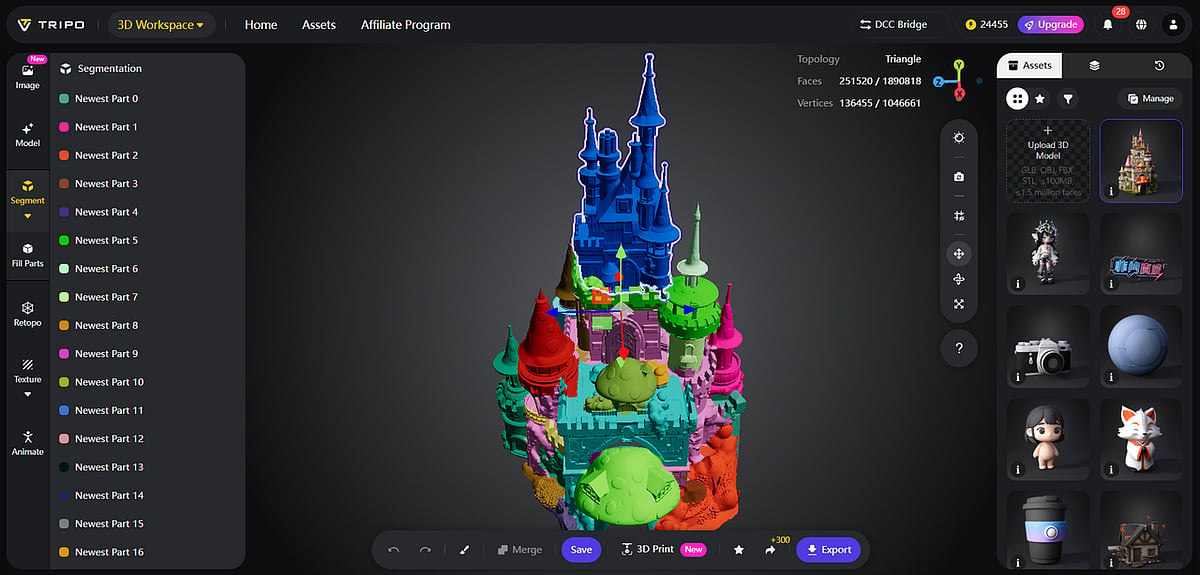Share the model using arrow icon
Image resolution: width=1200 pixels, height=575 pixels.
[771, 550]
